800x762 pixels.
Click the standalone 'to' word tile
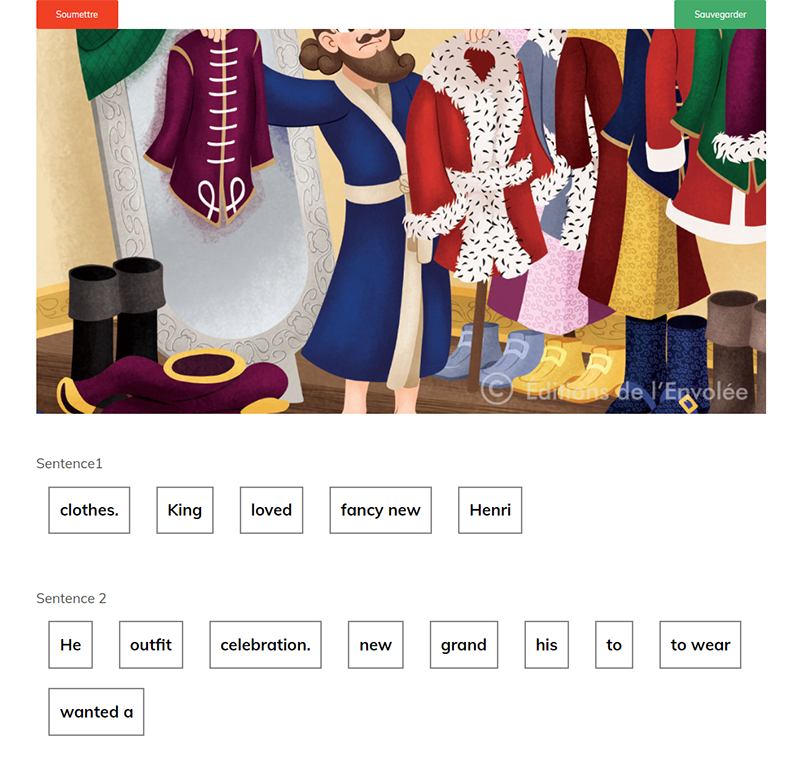click(614, 645)
